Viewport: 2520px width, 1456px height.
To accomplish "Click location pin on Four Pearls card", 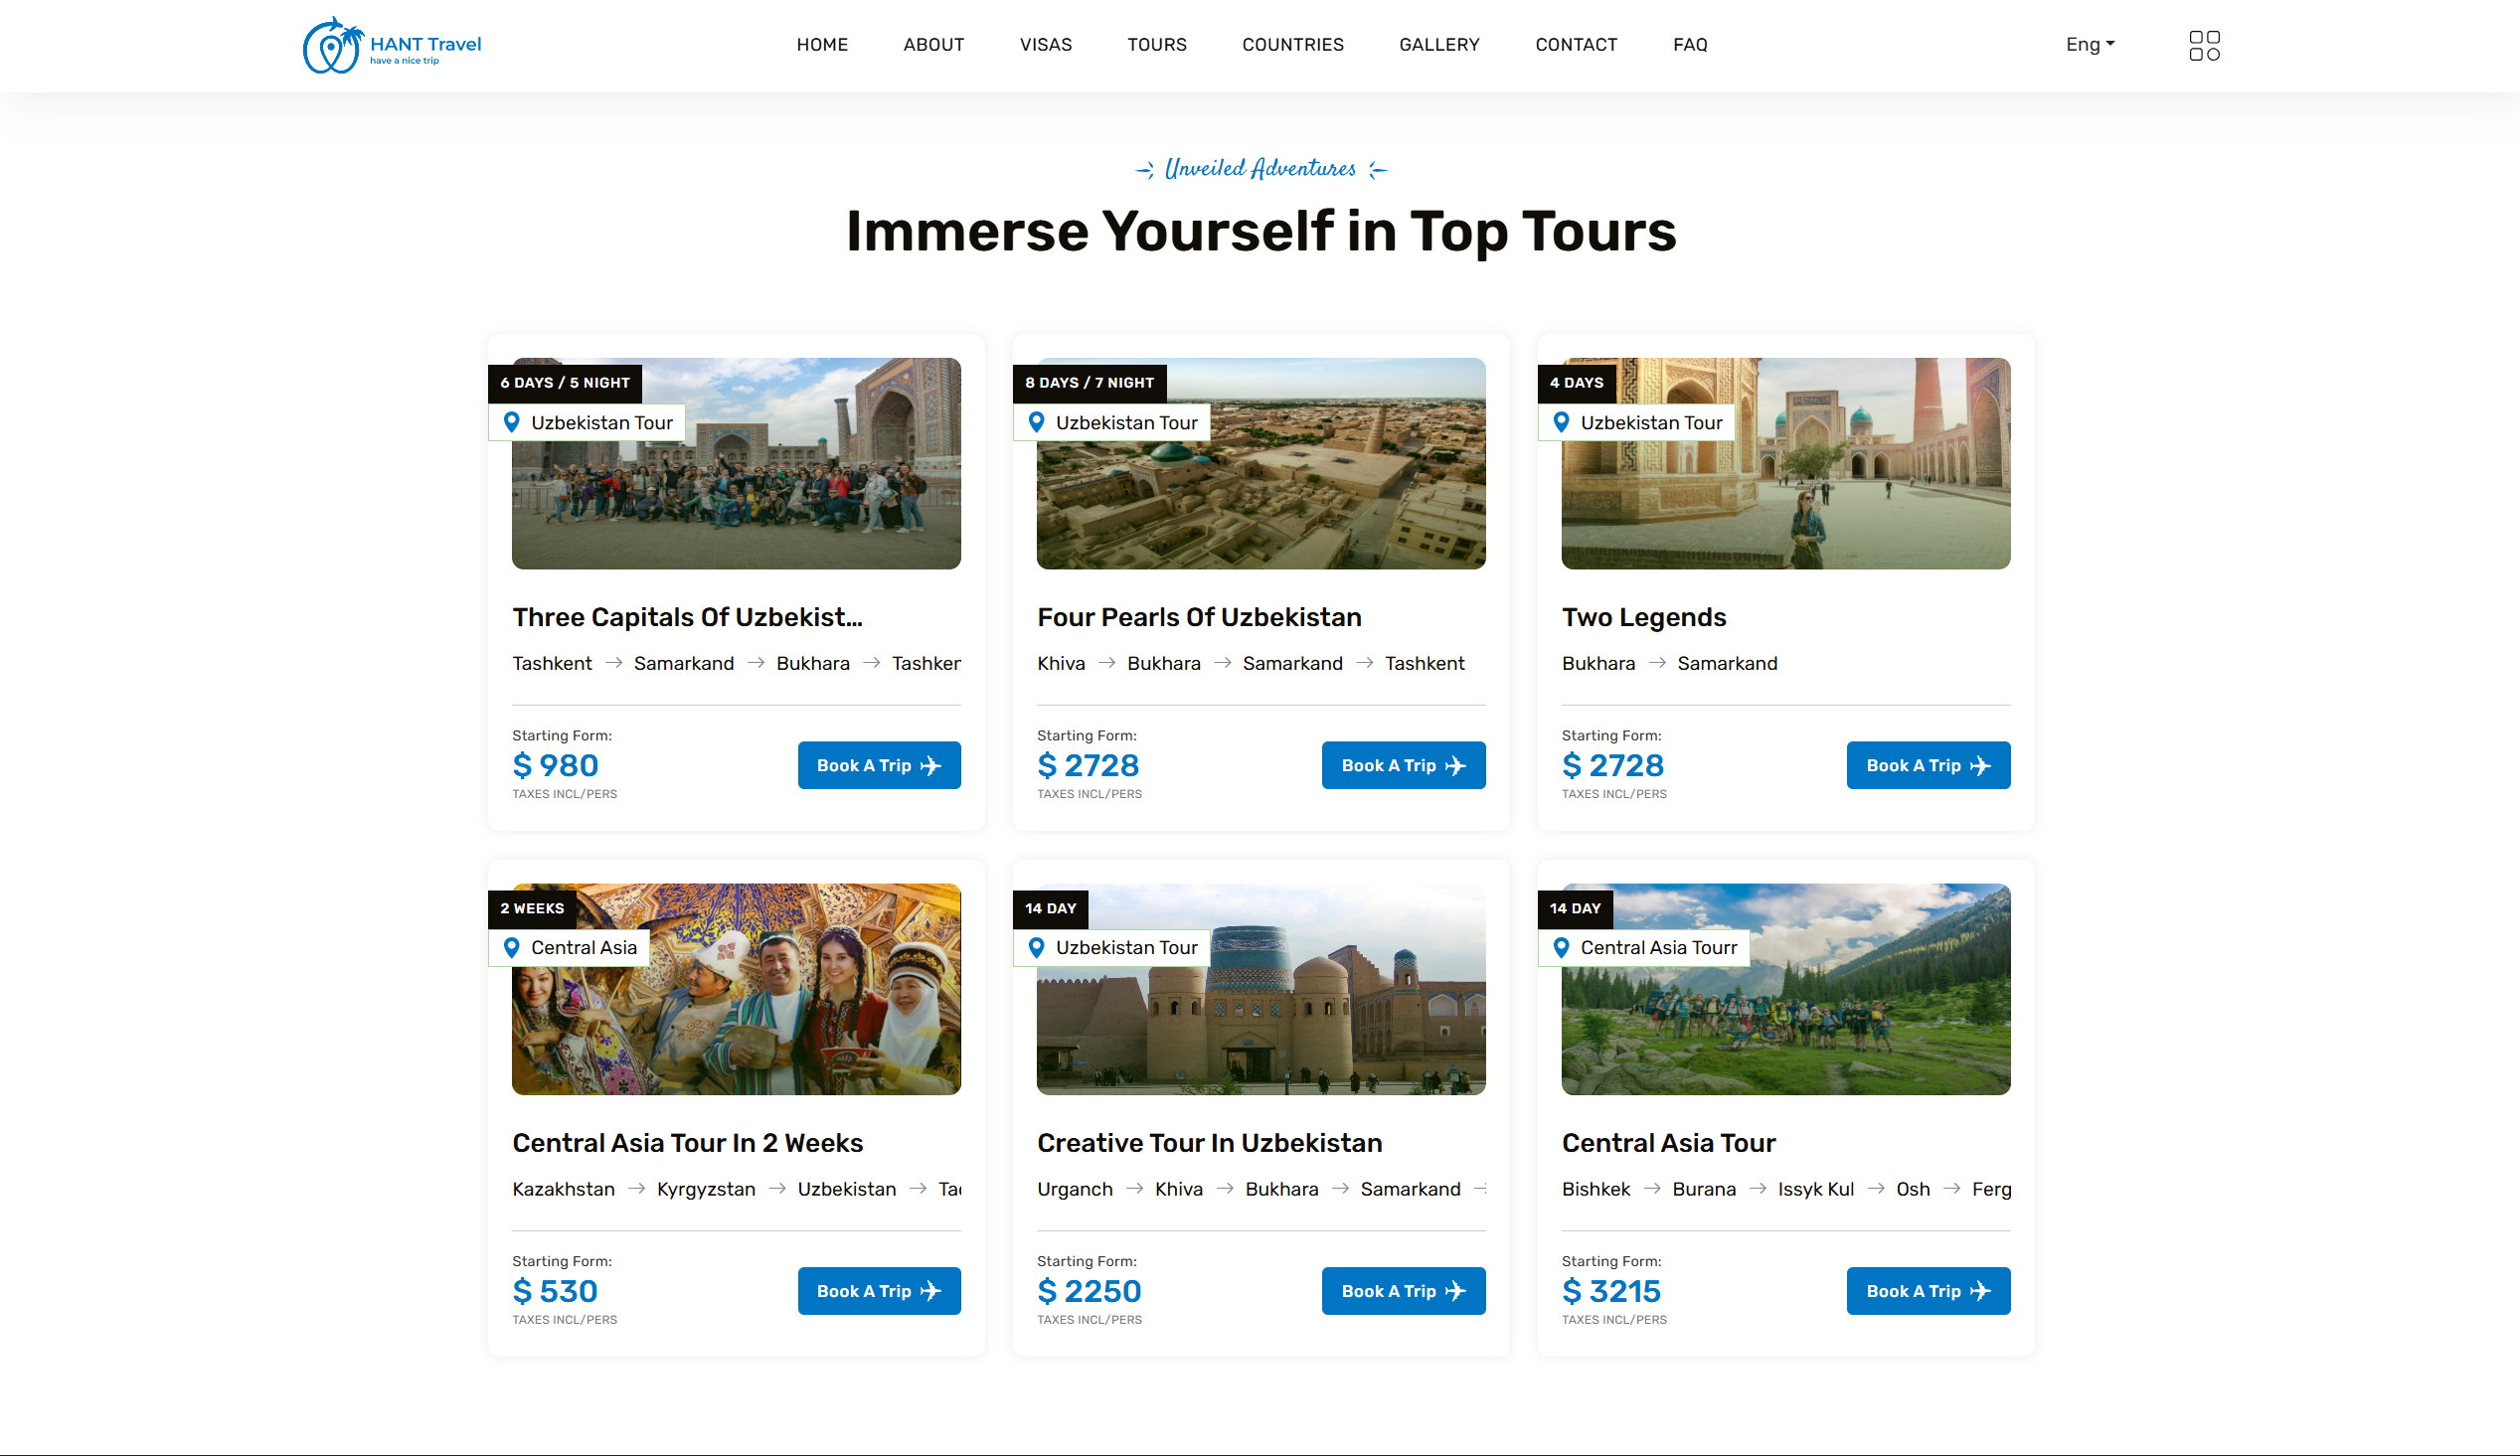I will click(1036, 422).
